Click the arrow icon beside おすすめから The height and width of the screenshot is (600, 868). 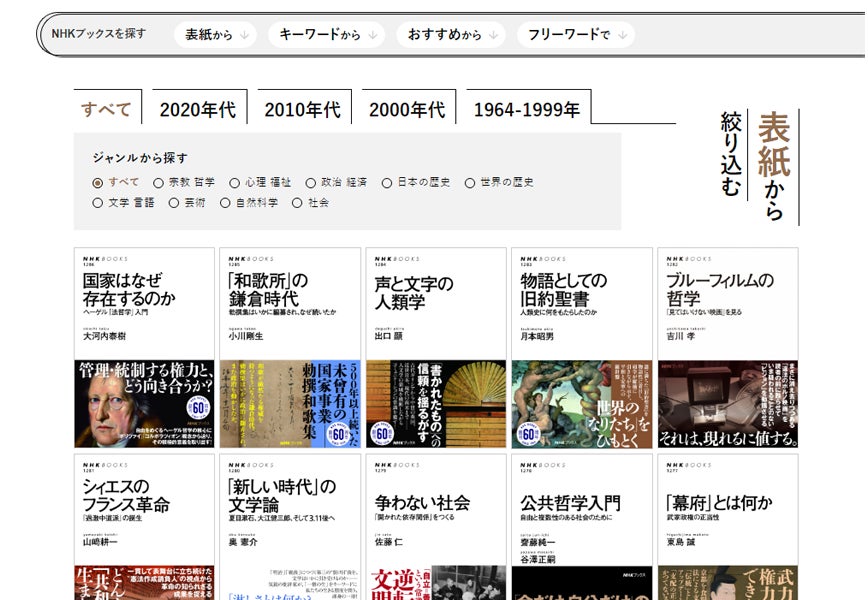pyautogui.click(x=493, y=35)
